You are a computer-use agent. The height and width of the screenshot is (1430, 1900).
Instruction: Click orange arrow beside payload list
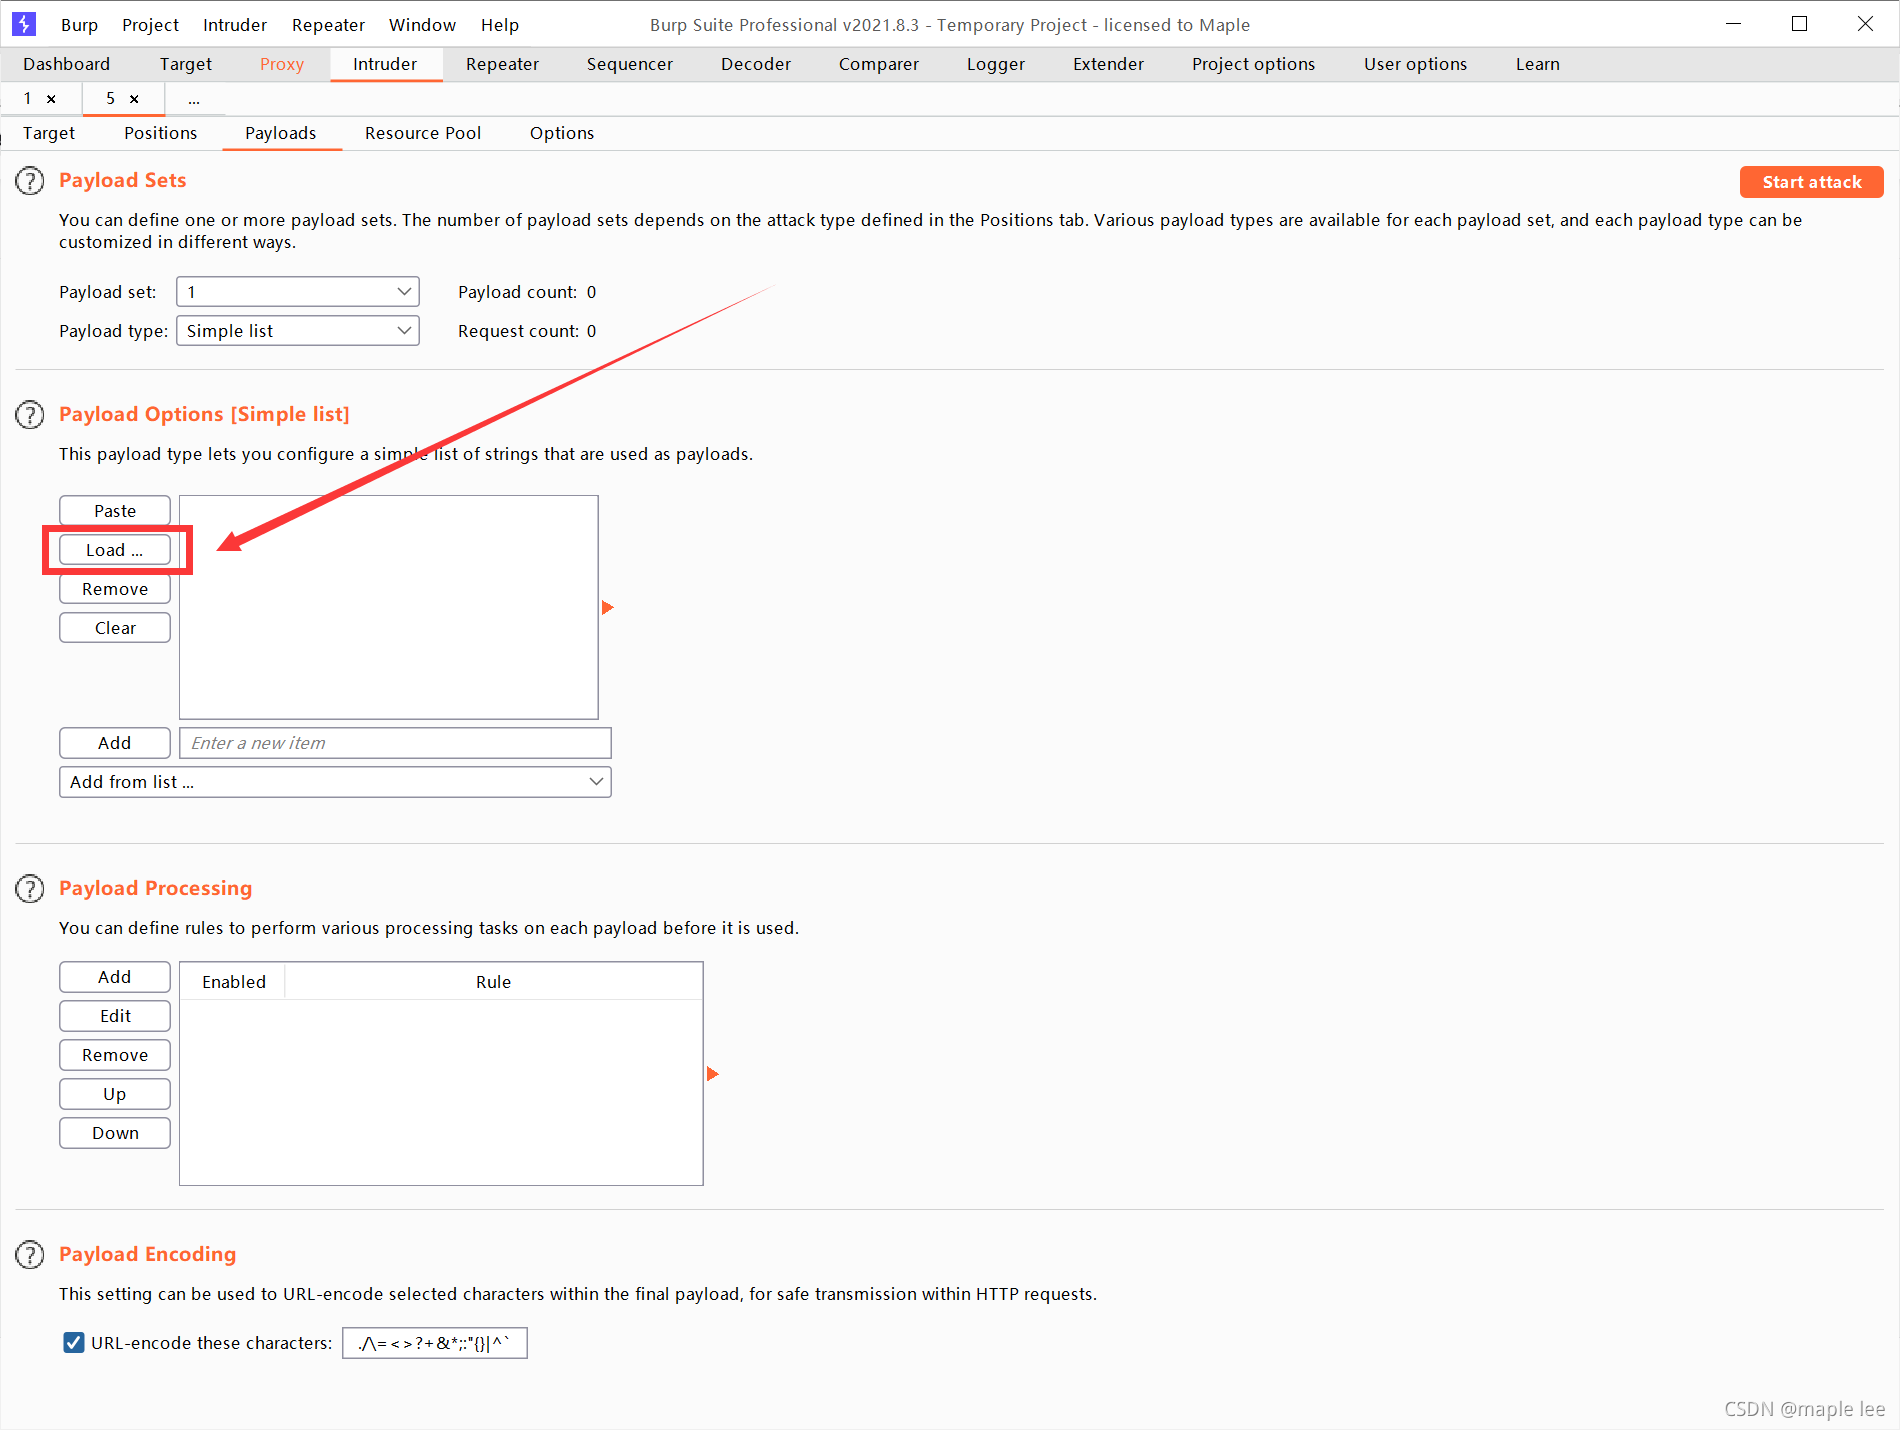coord(607,608)
